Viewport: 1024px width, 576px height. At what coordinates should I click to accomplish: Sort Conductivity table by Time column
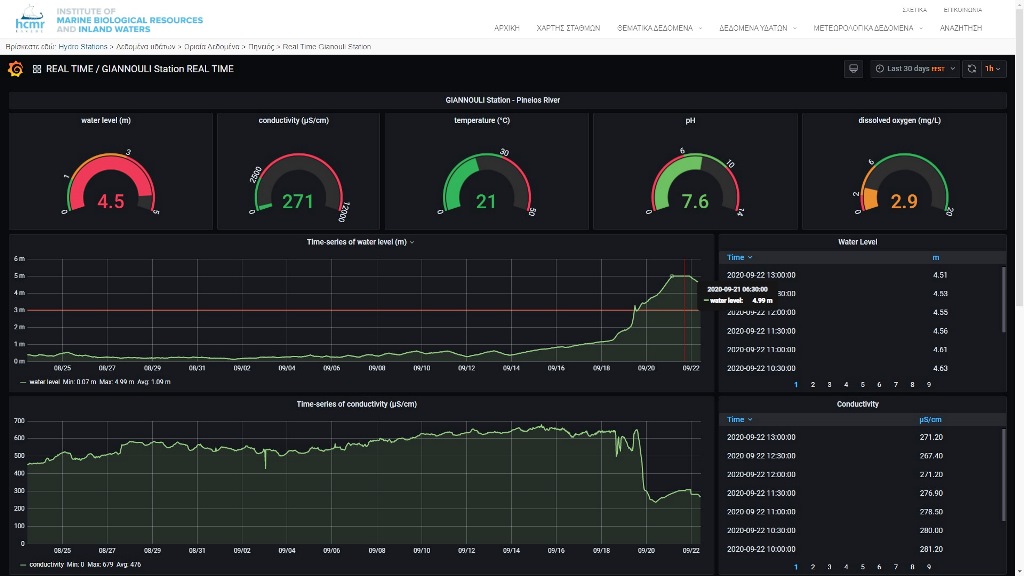[x=739, y=419]
